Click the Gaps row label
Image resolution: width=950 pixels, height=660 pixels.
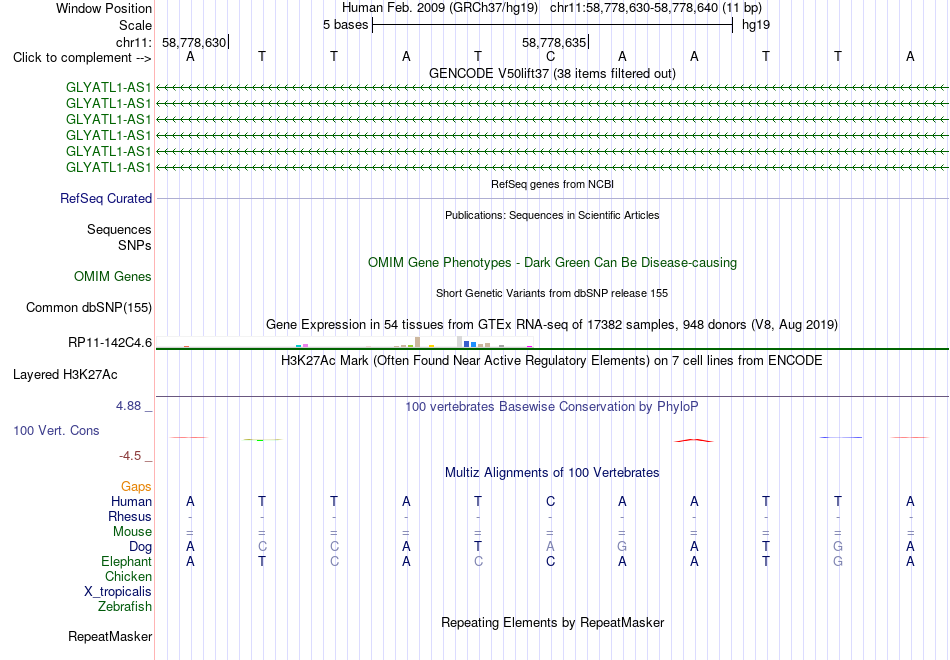(136, 486)
